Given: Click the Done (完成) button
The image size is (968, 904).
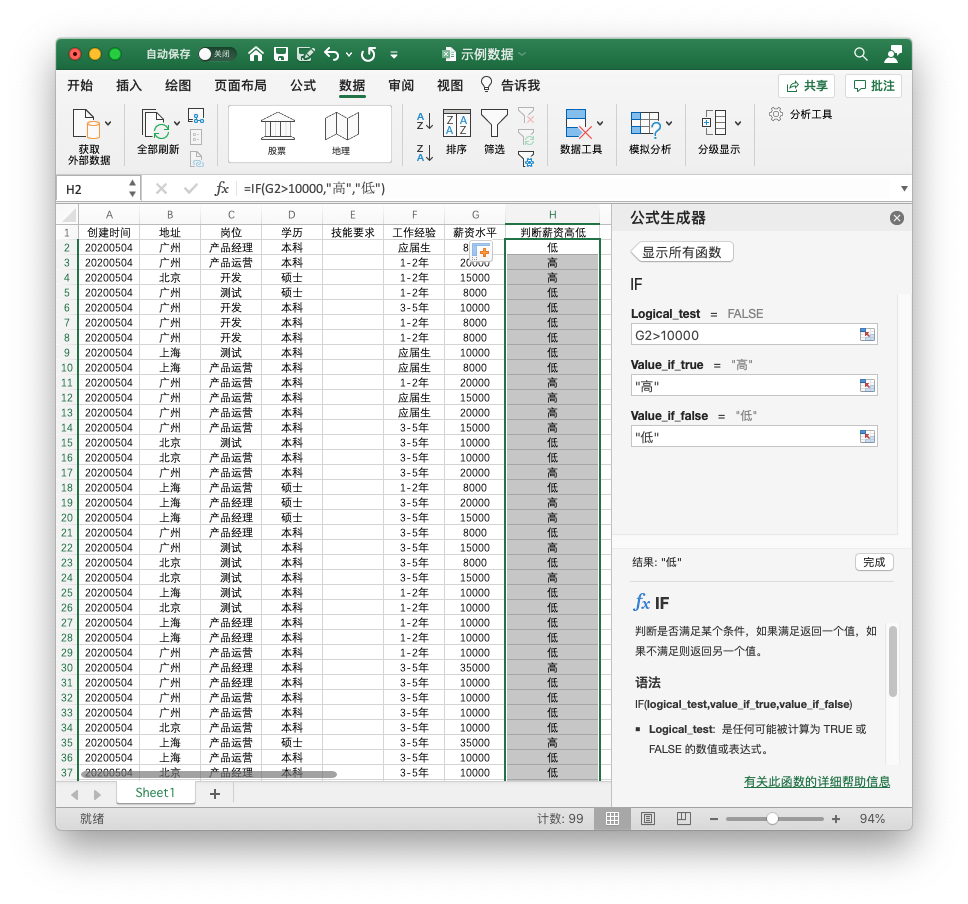Looking at the screenshot, I should coord(873,562).
